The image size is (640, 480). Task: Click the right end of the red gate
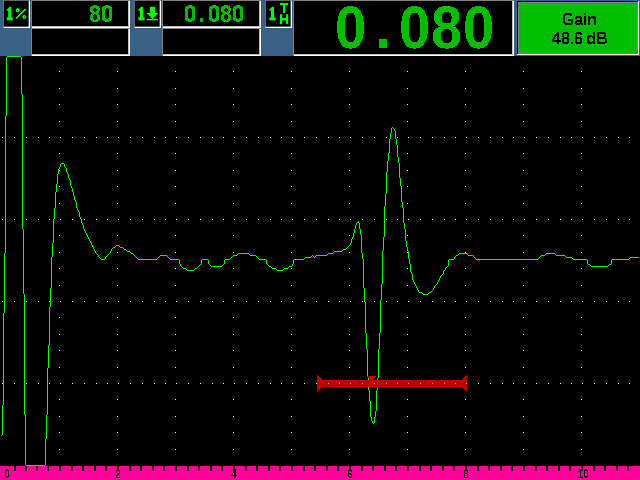tap(465, 383)
